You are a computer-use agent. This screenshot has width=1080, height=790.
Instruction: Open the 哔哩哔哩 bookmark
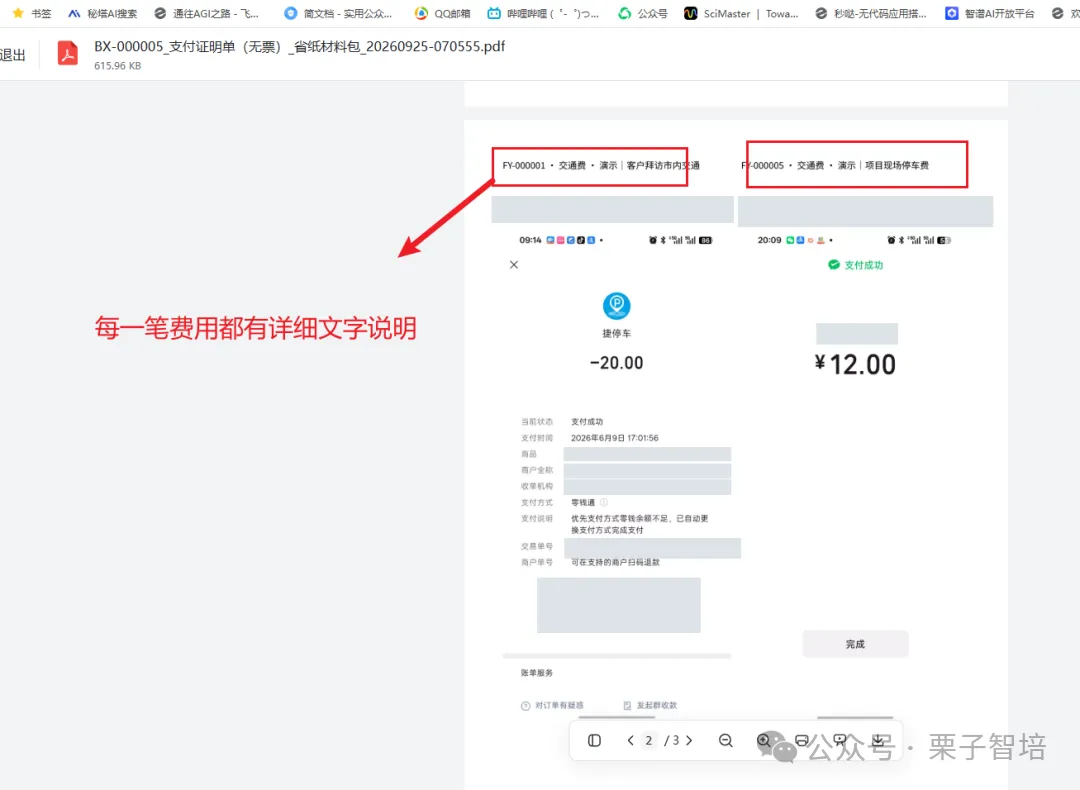(x=543, y=13)
